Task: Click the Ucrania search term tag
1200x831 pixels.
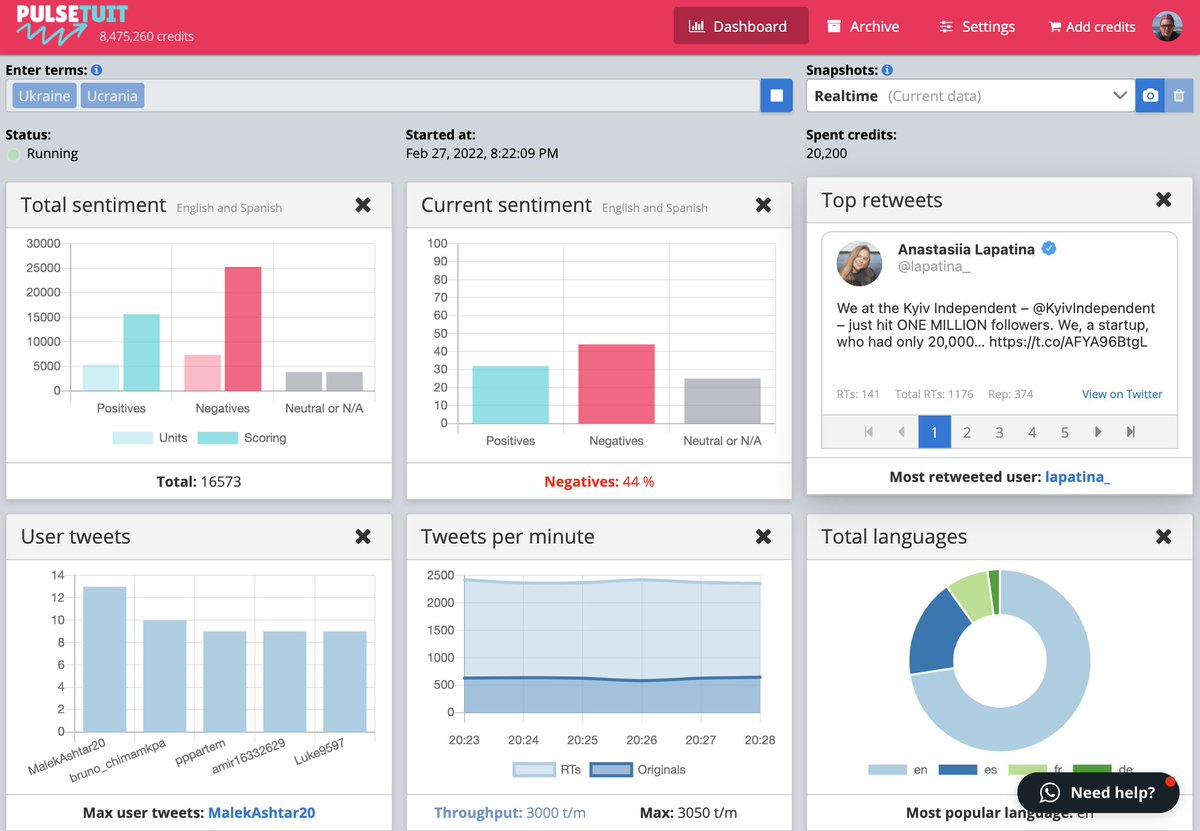Action: [112, 96]
